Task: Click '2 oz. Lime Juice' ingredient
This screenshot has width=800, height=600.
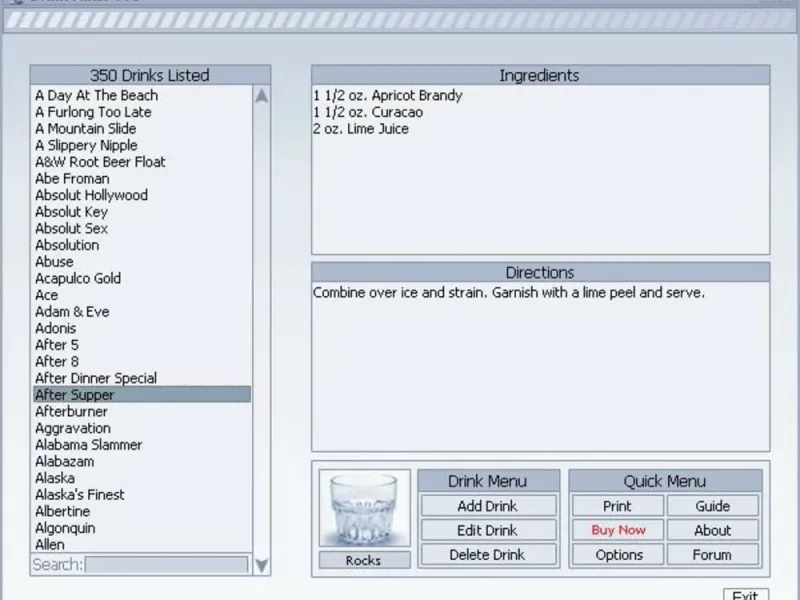Action: coord(361,129)
